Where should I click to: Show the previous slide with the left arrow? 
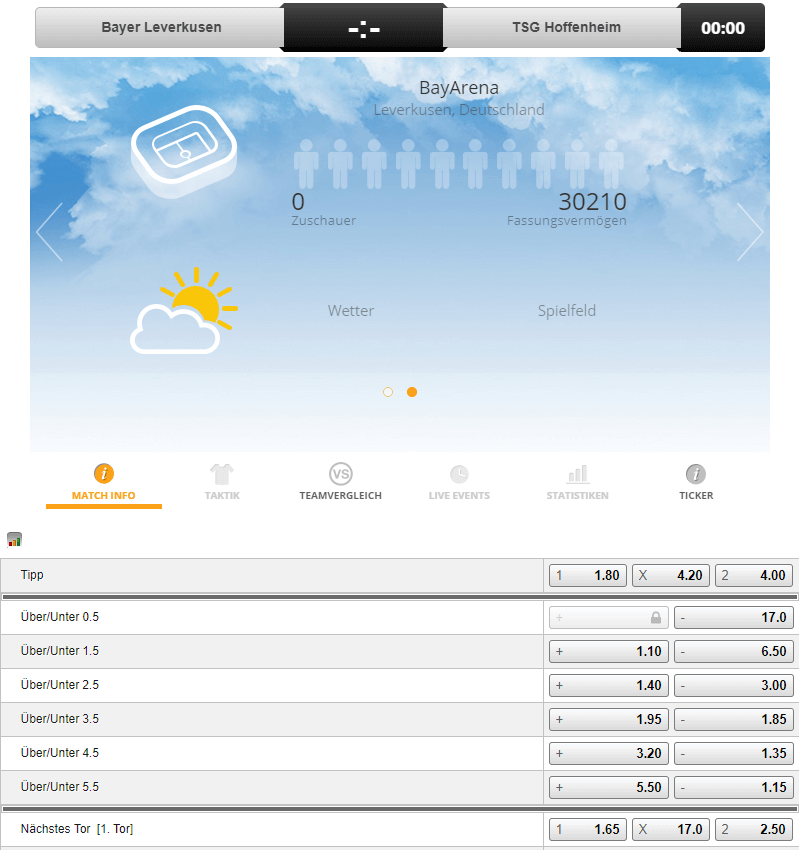49,232
